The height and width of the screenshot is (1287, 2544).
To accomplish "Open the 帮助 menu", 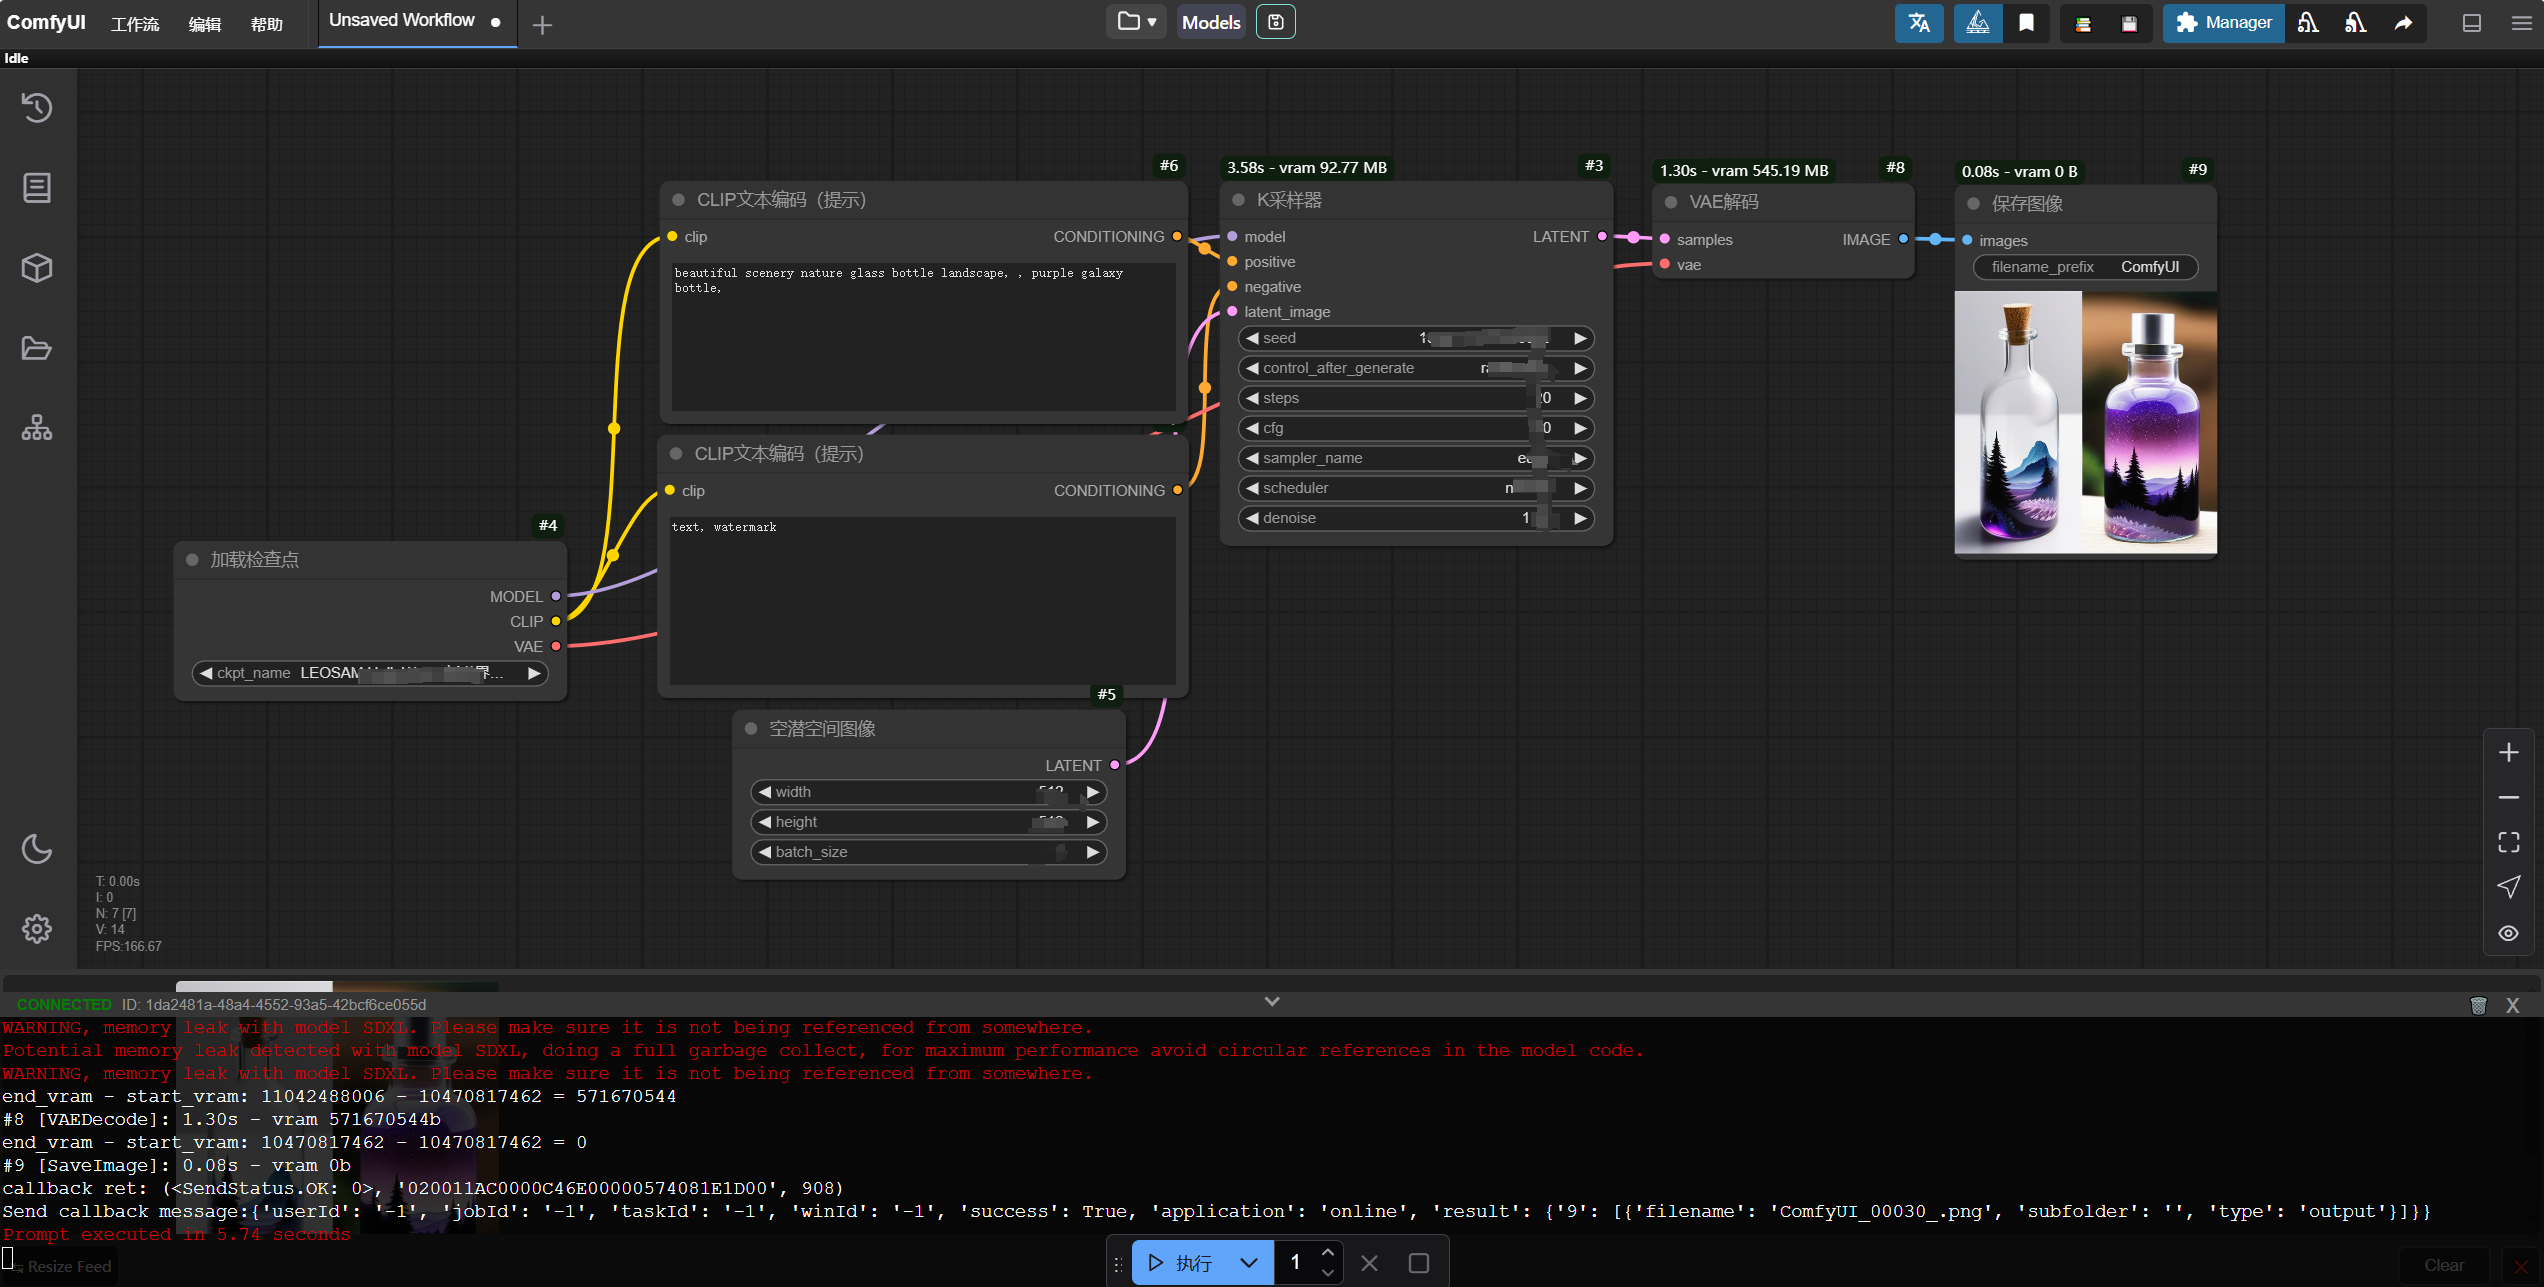I will pyautogui.click(x=266, y=24).
